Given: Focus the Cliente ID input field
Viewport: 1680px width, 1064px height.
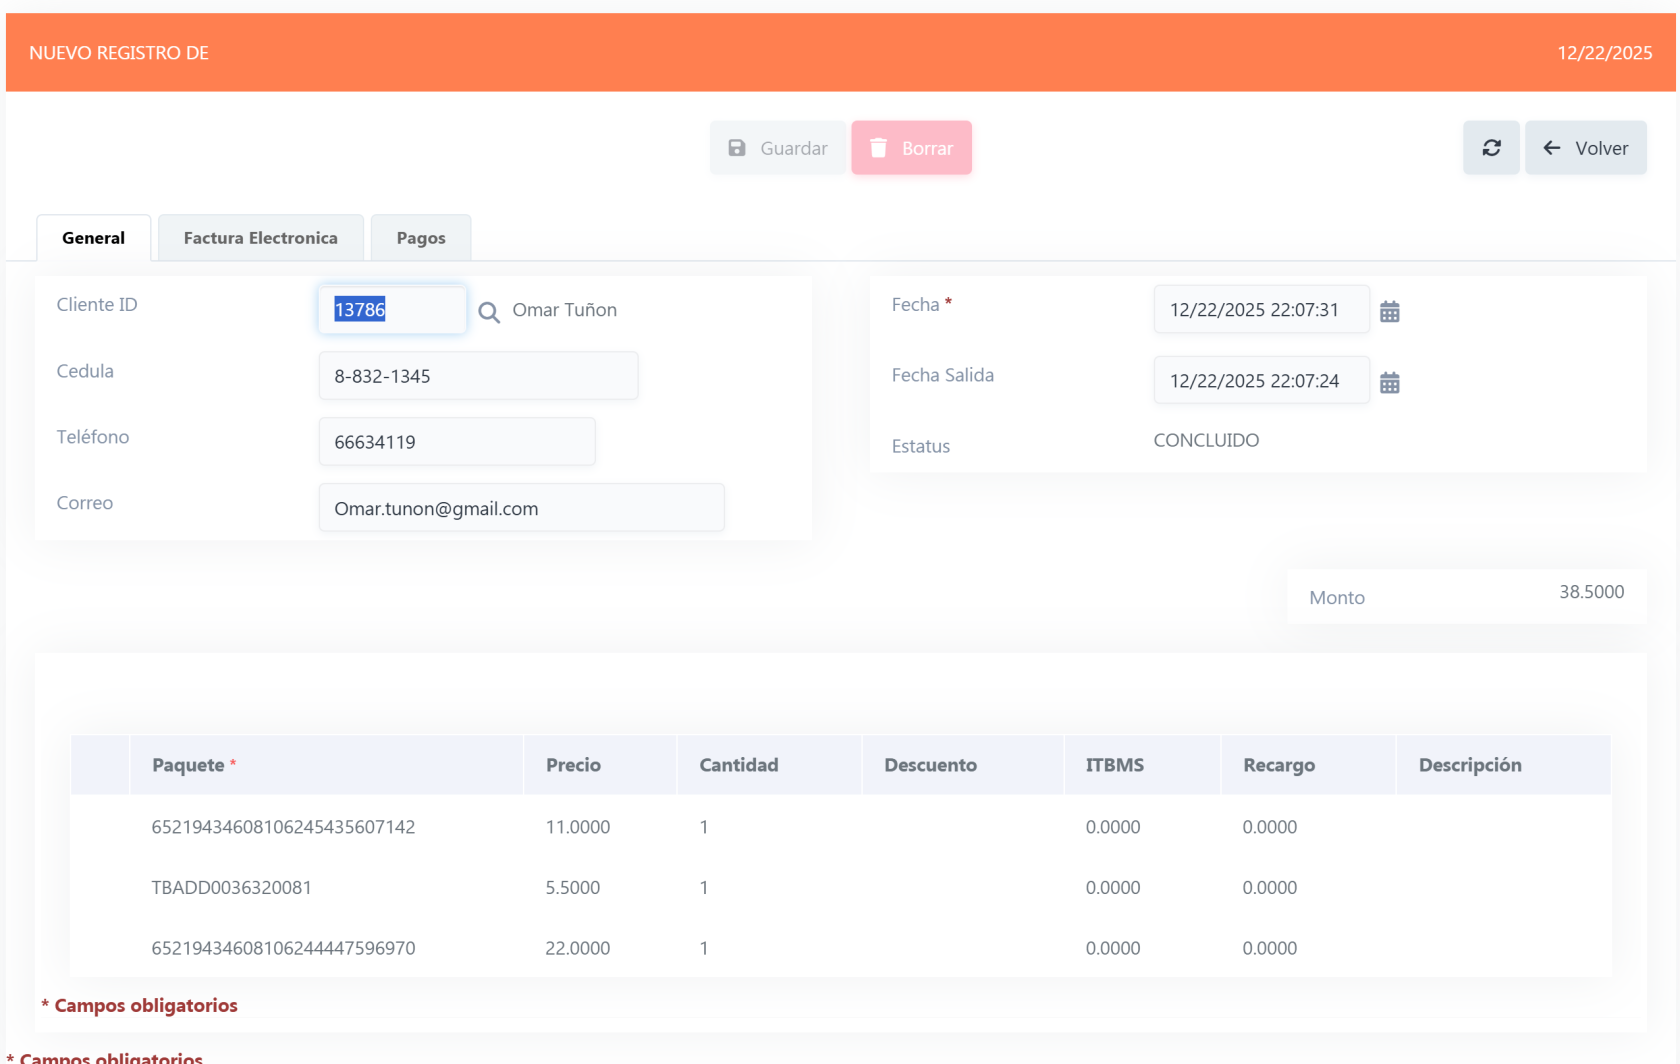Looking at the screenshot, I should (x=392, y=310).
